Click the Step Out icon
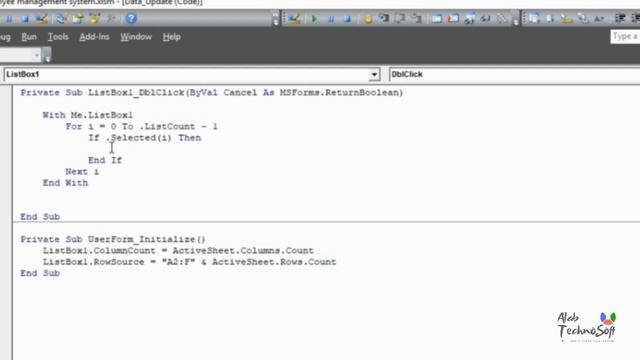 point(417,18)
